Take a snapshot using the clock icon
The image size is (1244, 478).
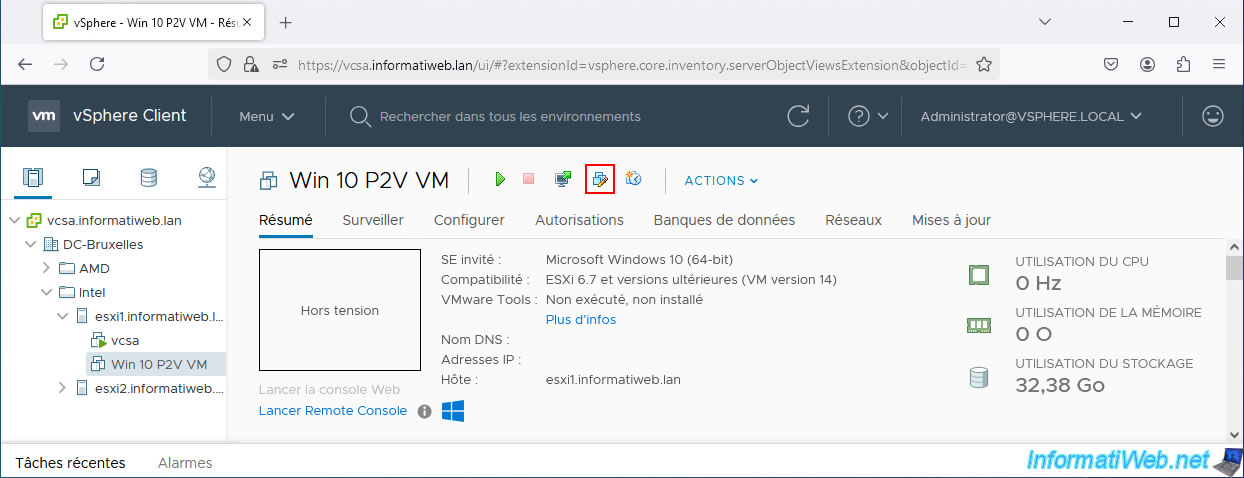pyautogui.click(x=633, y=179)
